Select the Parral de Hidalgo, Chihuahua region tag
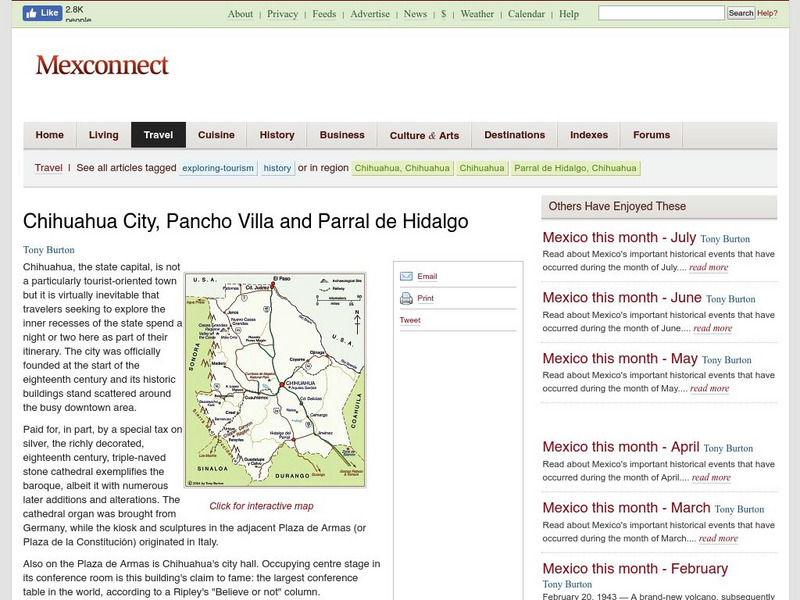The height and width of the screenshot is (600, 800). point(578,169)
